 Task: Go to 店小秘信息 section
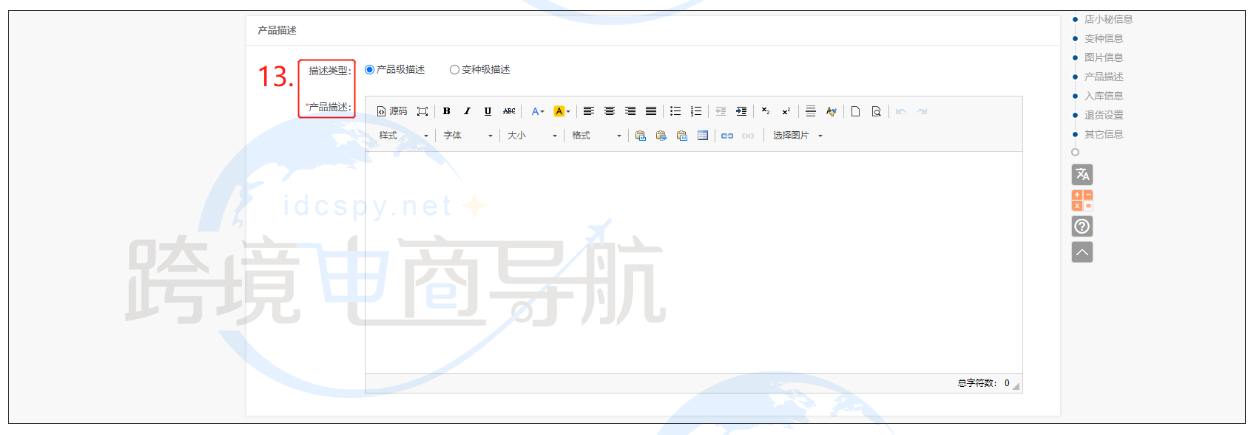pyautogui.click(x=1108, y=19)
